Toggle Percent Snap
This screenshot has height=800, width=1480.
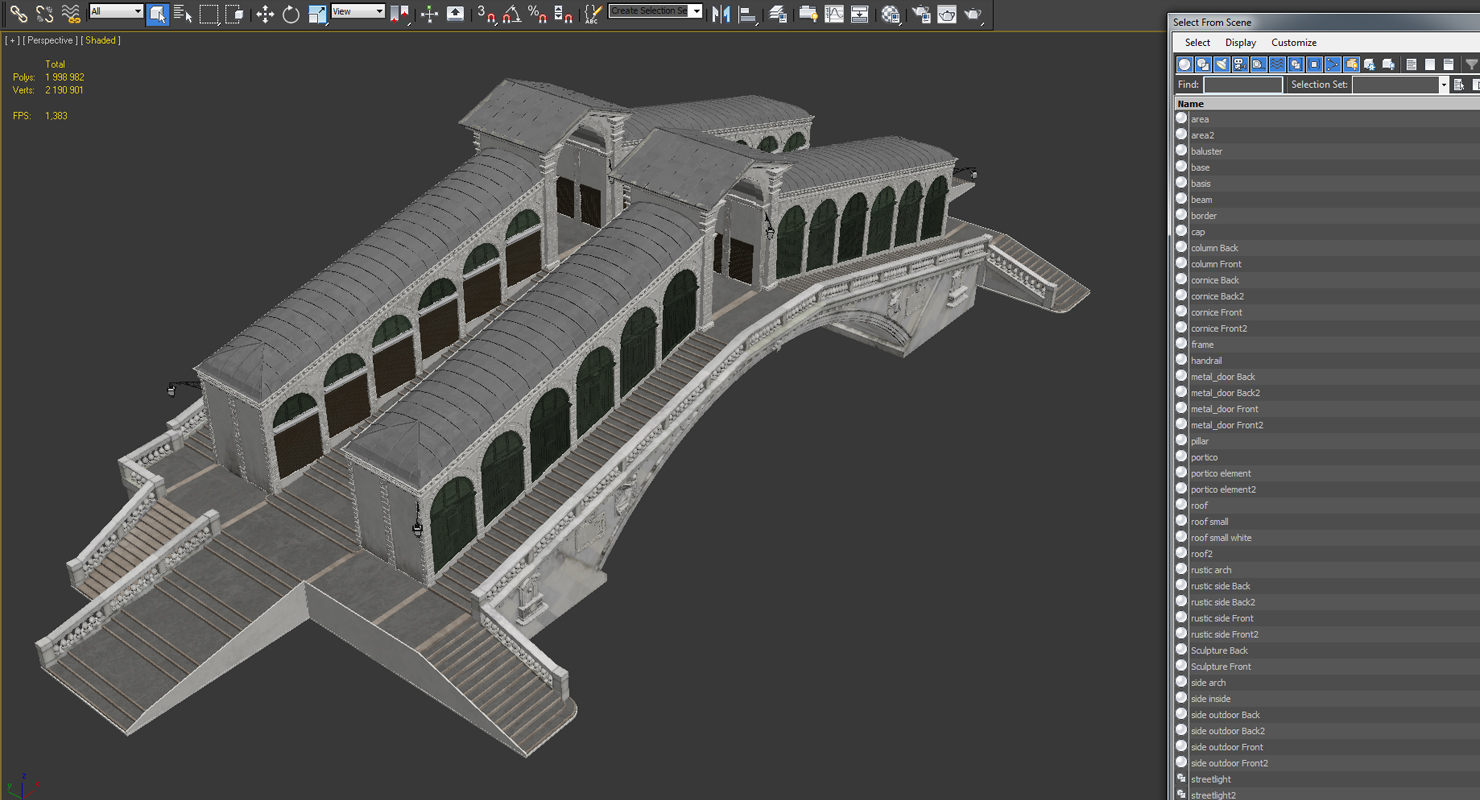tap(537, 14)
